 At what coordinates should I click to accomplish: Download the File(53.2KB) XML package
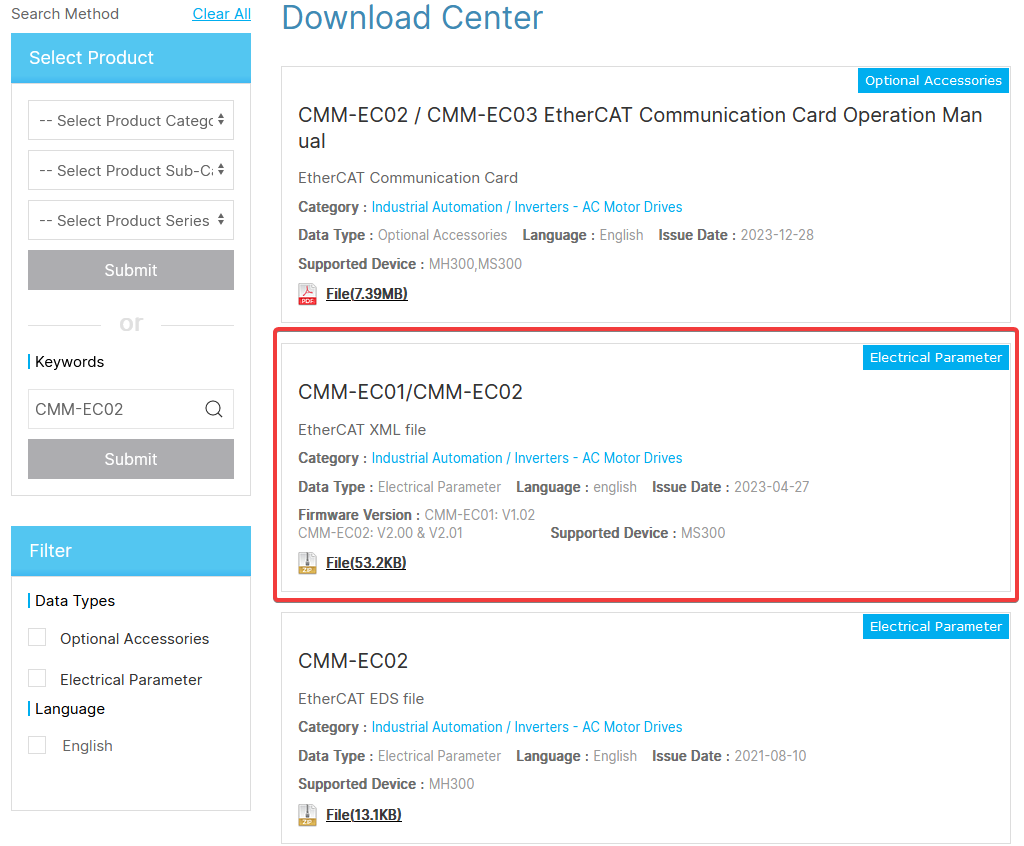[366, 563]
